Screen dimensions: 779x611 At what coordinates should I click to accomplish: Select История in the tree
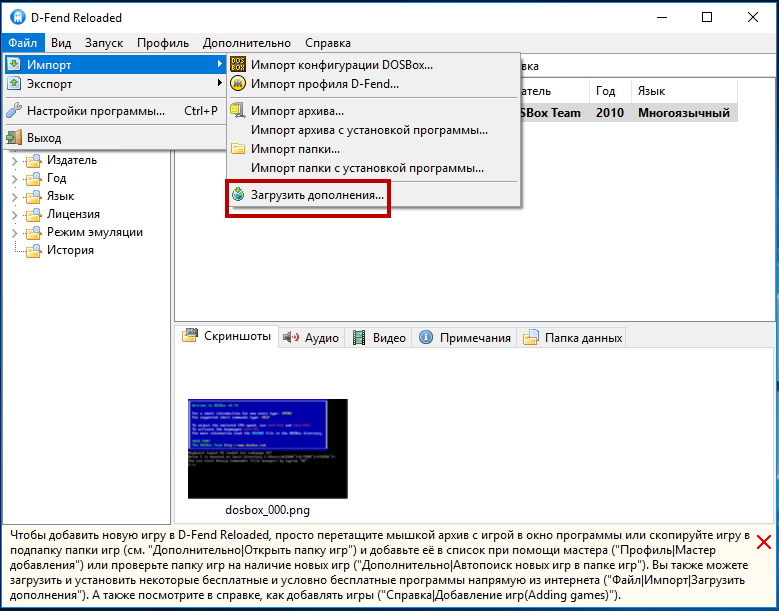point(71,250)
